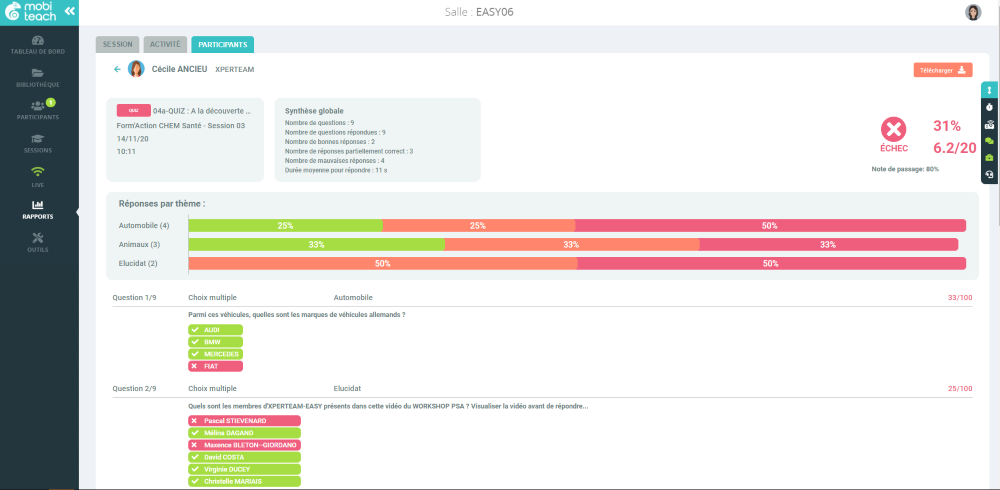Open the stopwatch timer in the side panel

tap(989, 107)
